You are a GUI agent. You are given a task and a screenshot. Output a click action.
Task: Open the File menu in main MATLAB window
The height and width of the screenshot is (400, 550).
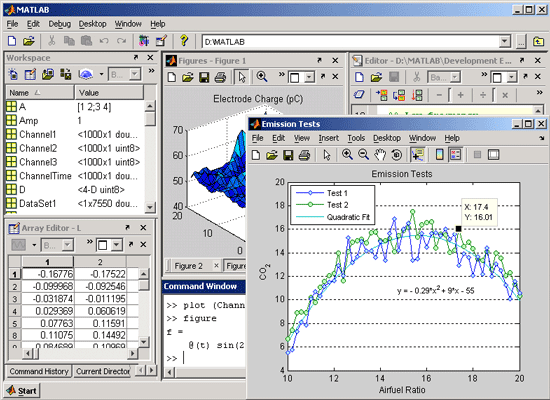tap(12, 24)
